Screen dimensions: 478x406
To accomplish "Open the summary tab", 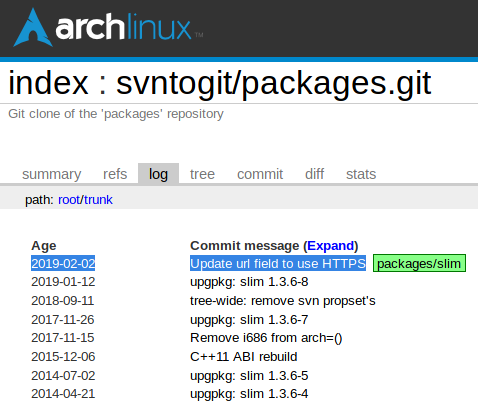I will pos(52,174).
